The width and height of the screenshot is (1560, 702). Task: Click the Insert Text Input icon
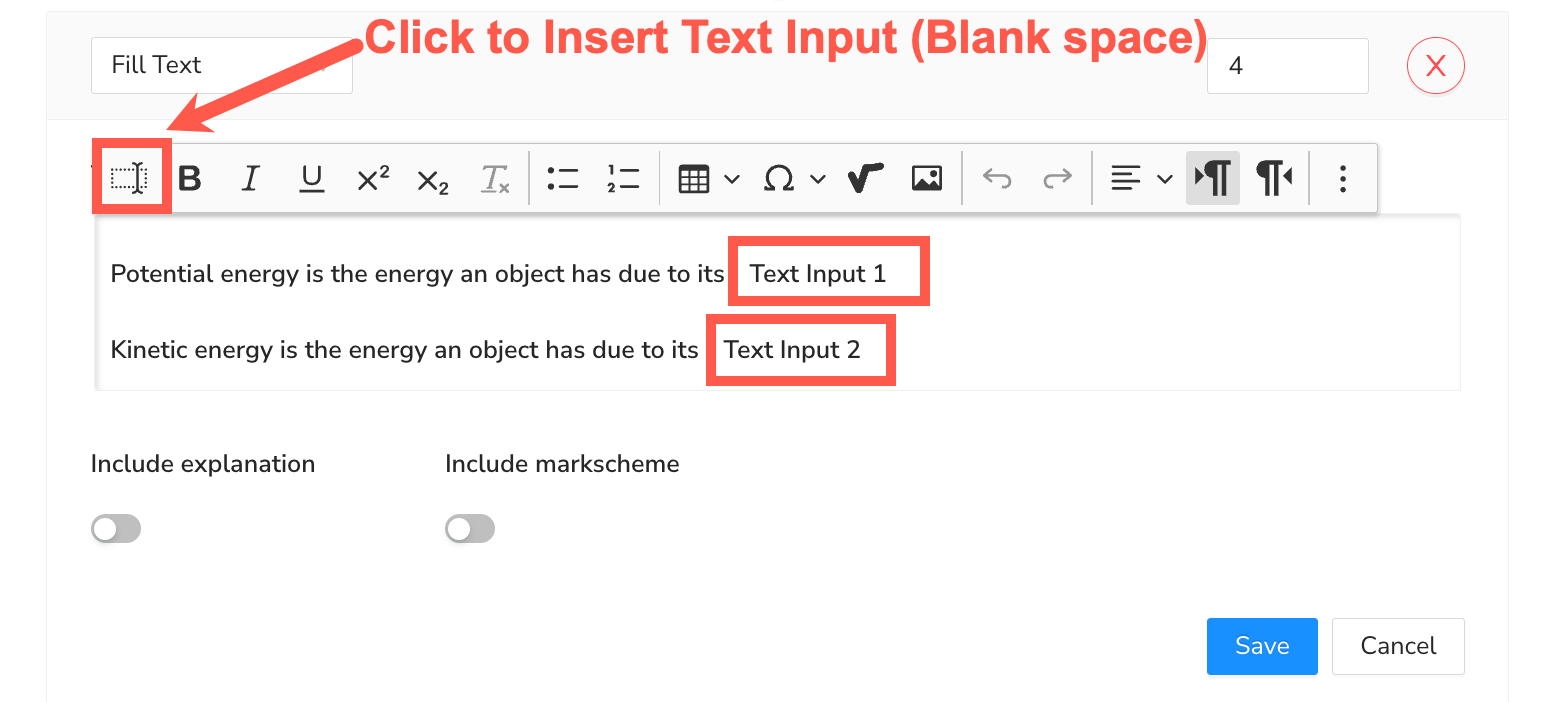click(x=130, y=179)
